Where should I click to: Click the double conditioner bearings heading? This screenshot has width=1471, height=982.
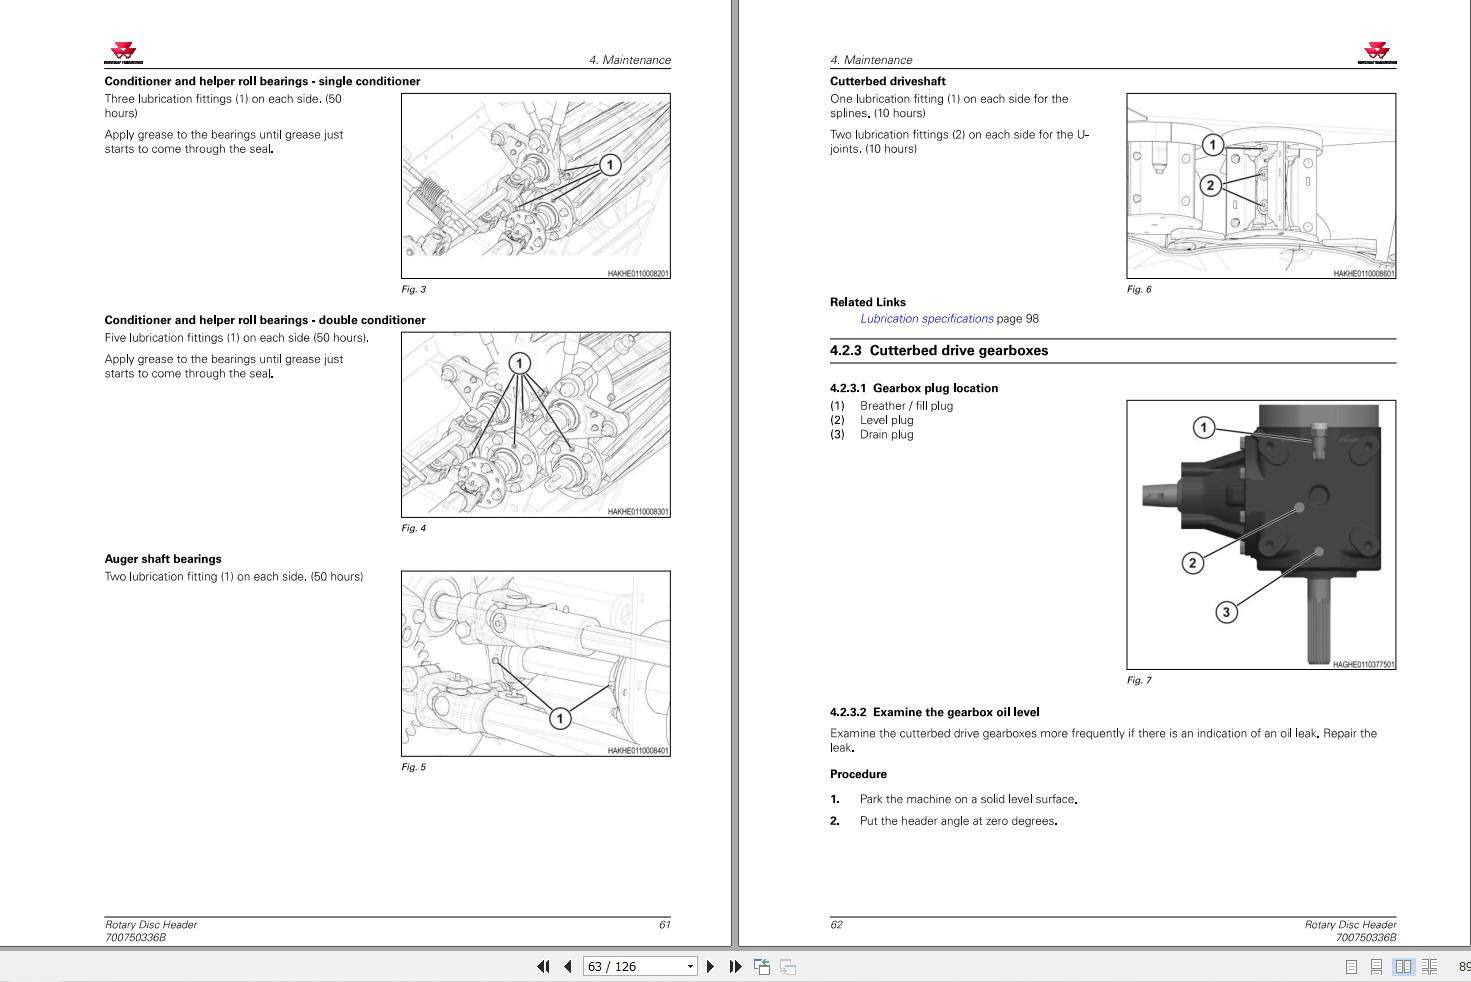pyautogui.click(x=265, y=320)
